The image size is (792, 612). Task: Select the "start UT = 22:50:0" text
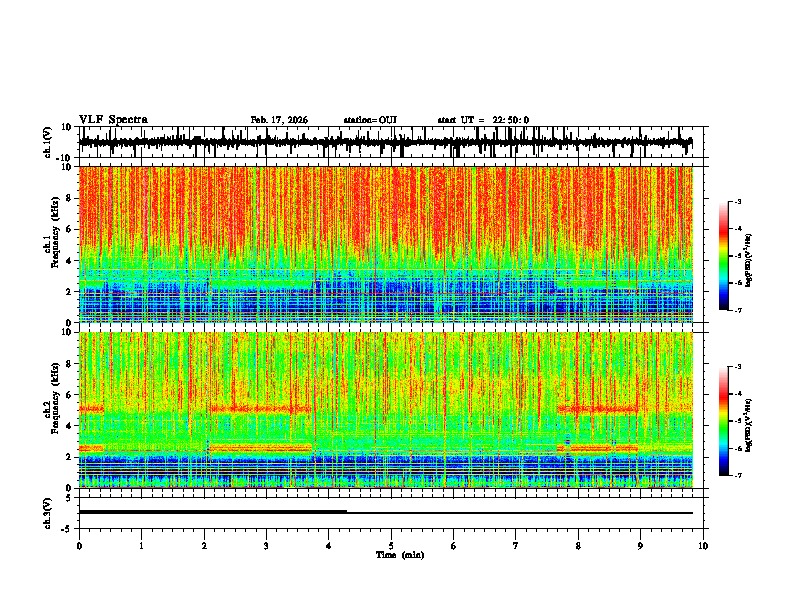483,120
